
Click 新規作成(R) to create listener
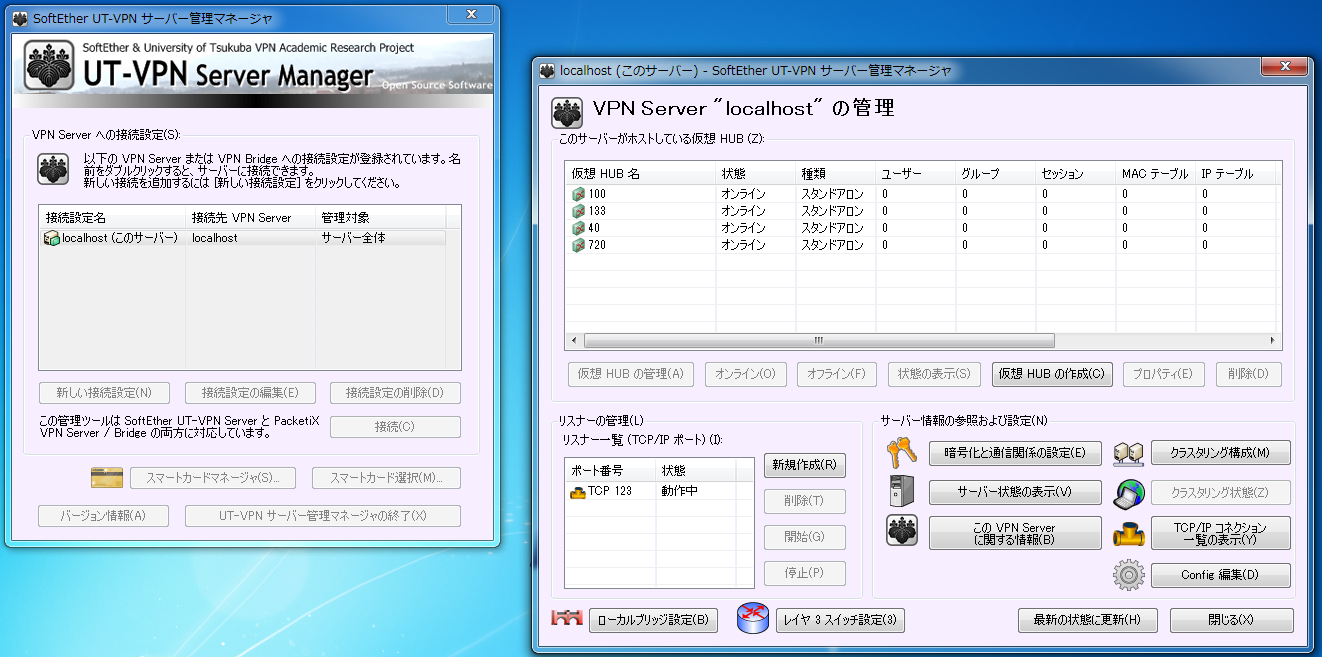point(804,465)
